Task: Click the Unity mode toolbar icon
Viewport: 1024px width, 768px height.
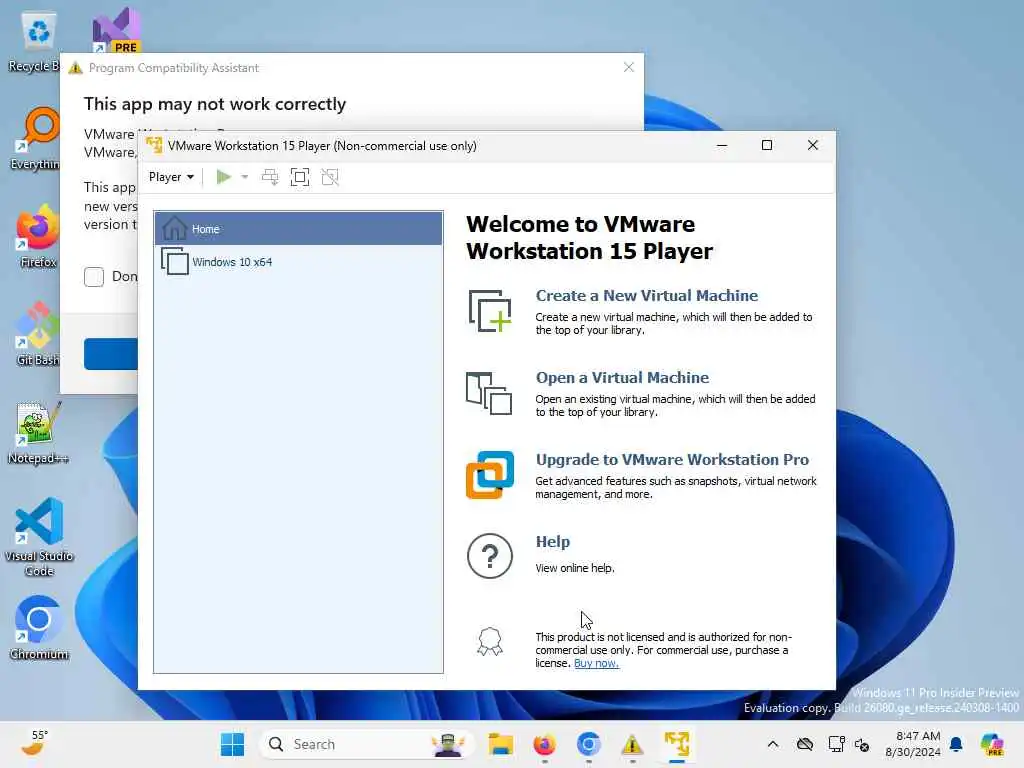Action: (x=330, y=177)
